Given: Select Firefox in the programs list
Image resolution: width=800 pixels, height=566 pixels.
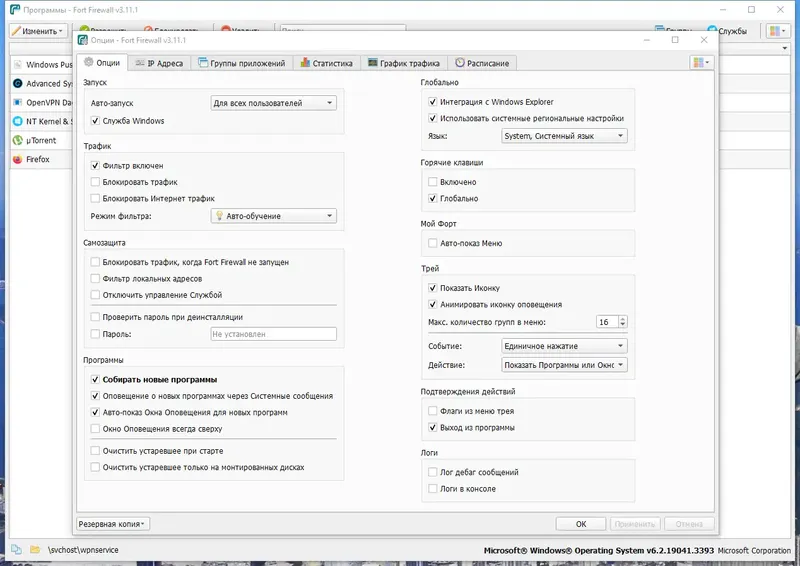Looking at the screenshot, I should pos(41,159).
